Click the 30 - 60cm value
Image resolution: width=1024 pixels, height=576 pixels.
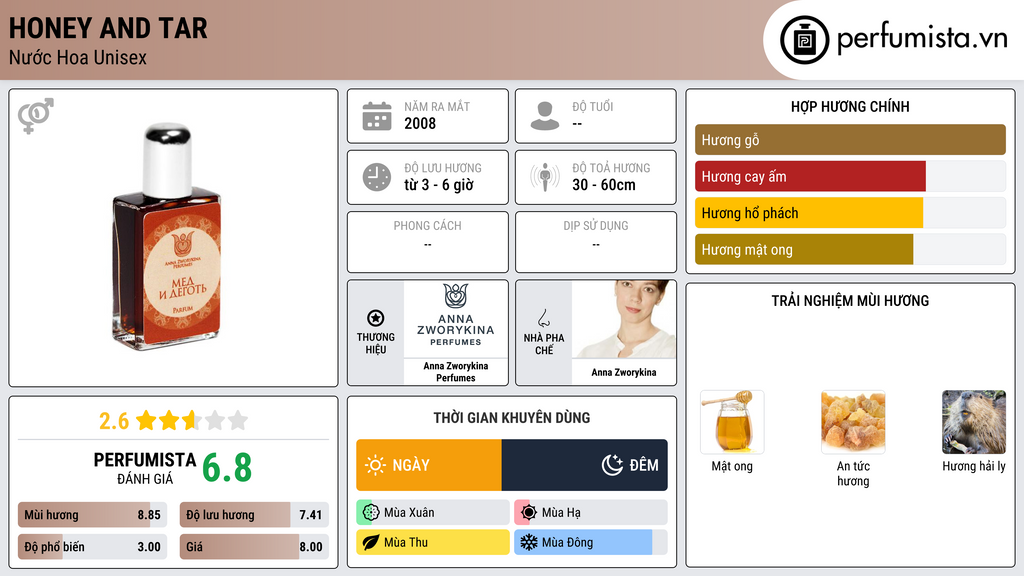(x=604, y=185)
